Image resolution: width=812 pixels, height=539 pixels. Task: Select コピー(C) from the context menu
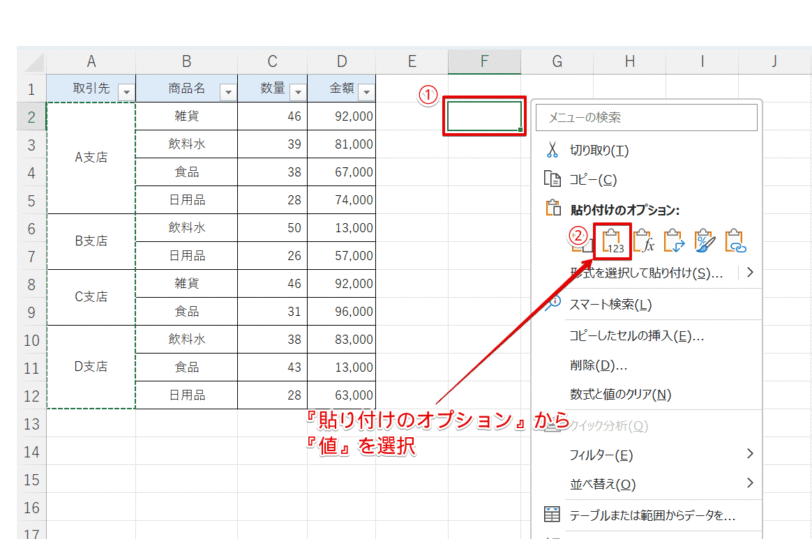tap(593, 180)
